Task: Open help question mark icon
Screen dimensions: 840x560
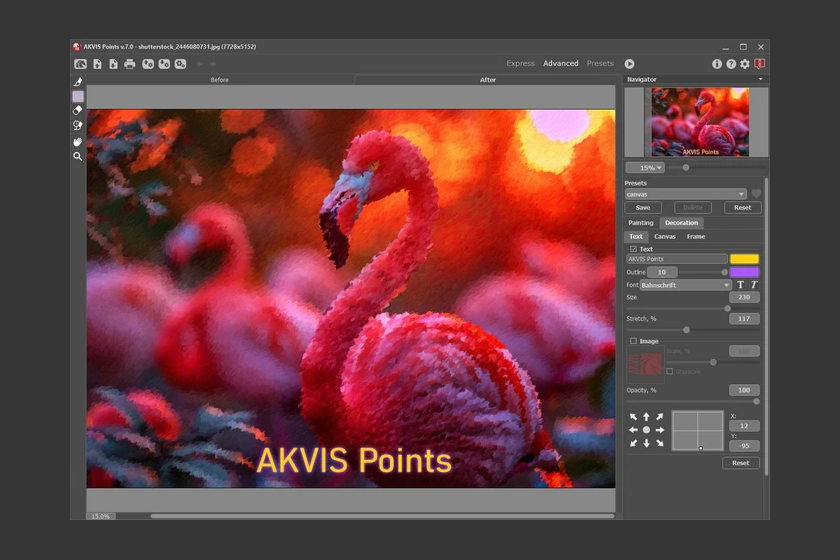Action: point(731,64)
